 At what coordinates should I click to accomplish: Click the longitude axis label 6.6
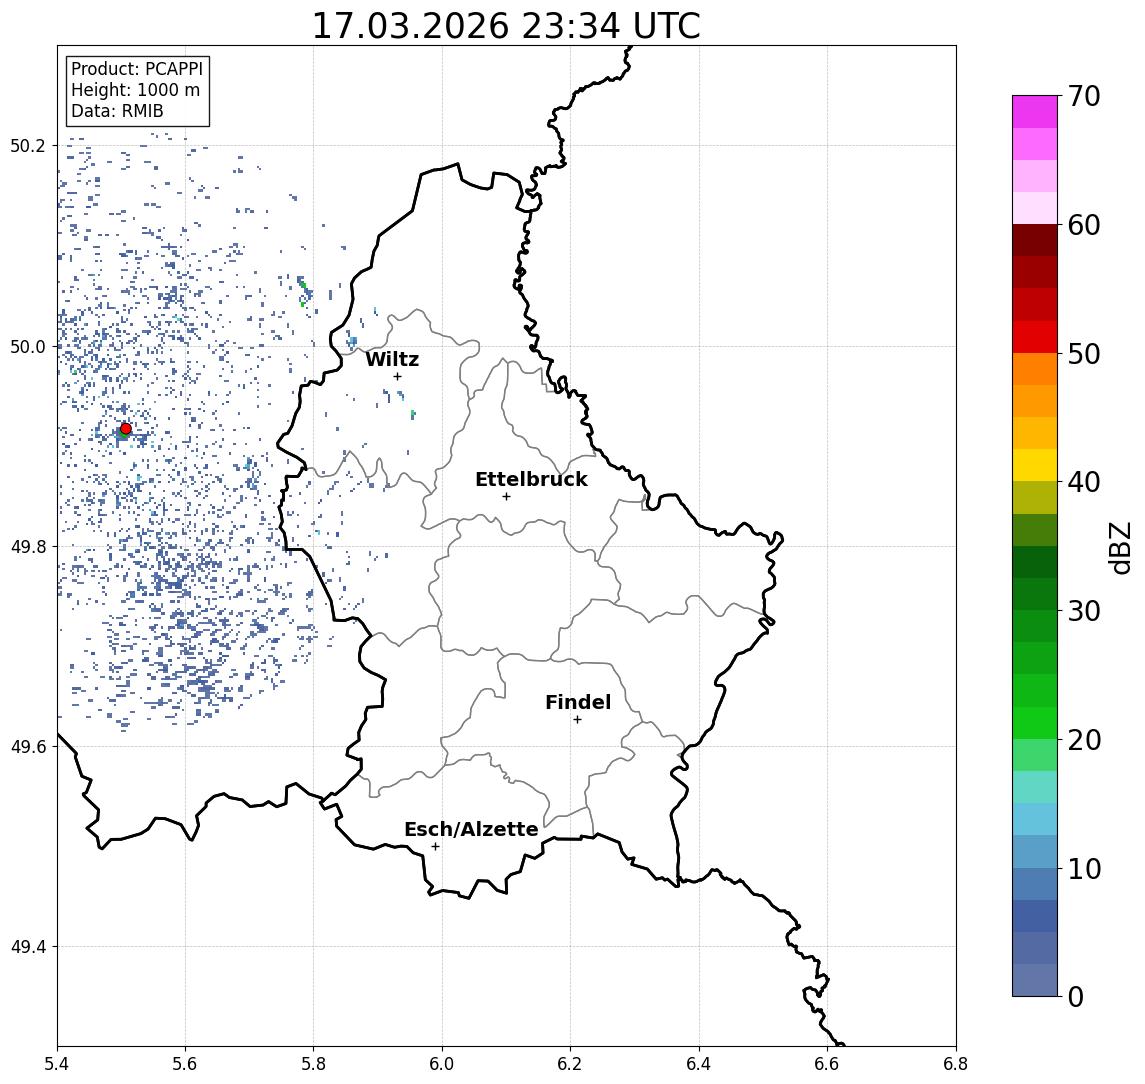827,1064
